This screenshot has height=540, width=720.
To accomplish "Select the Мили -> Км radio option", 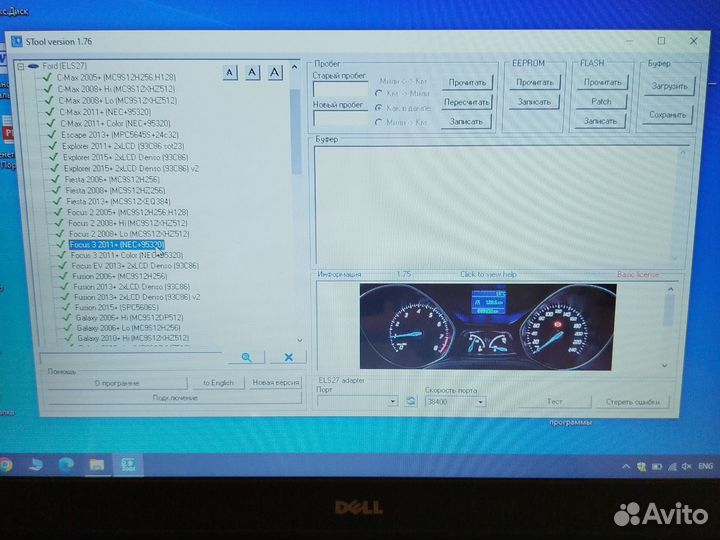I will (379, 123).
